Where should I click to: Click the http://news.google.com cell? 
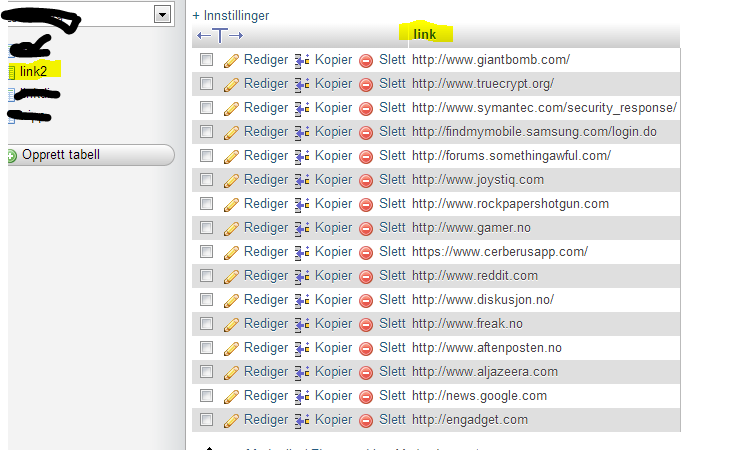tap(479, 395)
